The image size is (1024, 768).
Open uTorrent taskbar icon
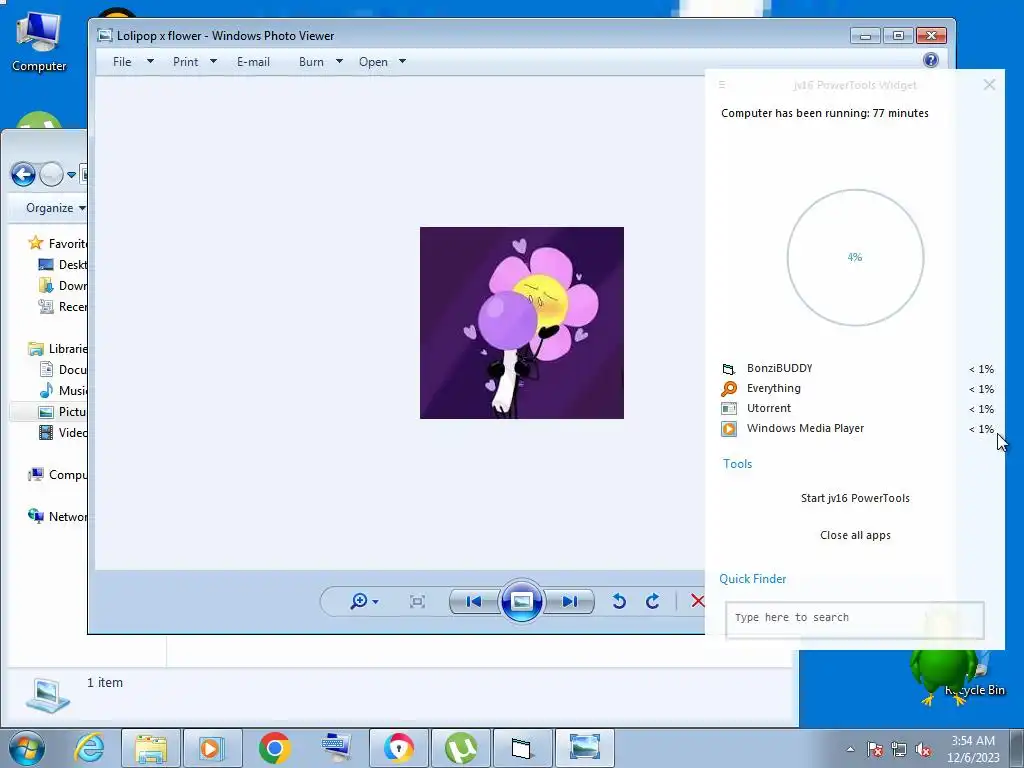pos(460,748)
